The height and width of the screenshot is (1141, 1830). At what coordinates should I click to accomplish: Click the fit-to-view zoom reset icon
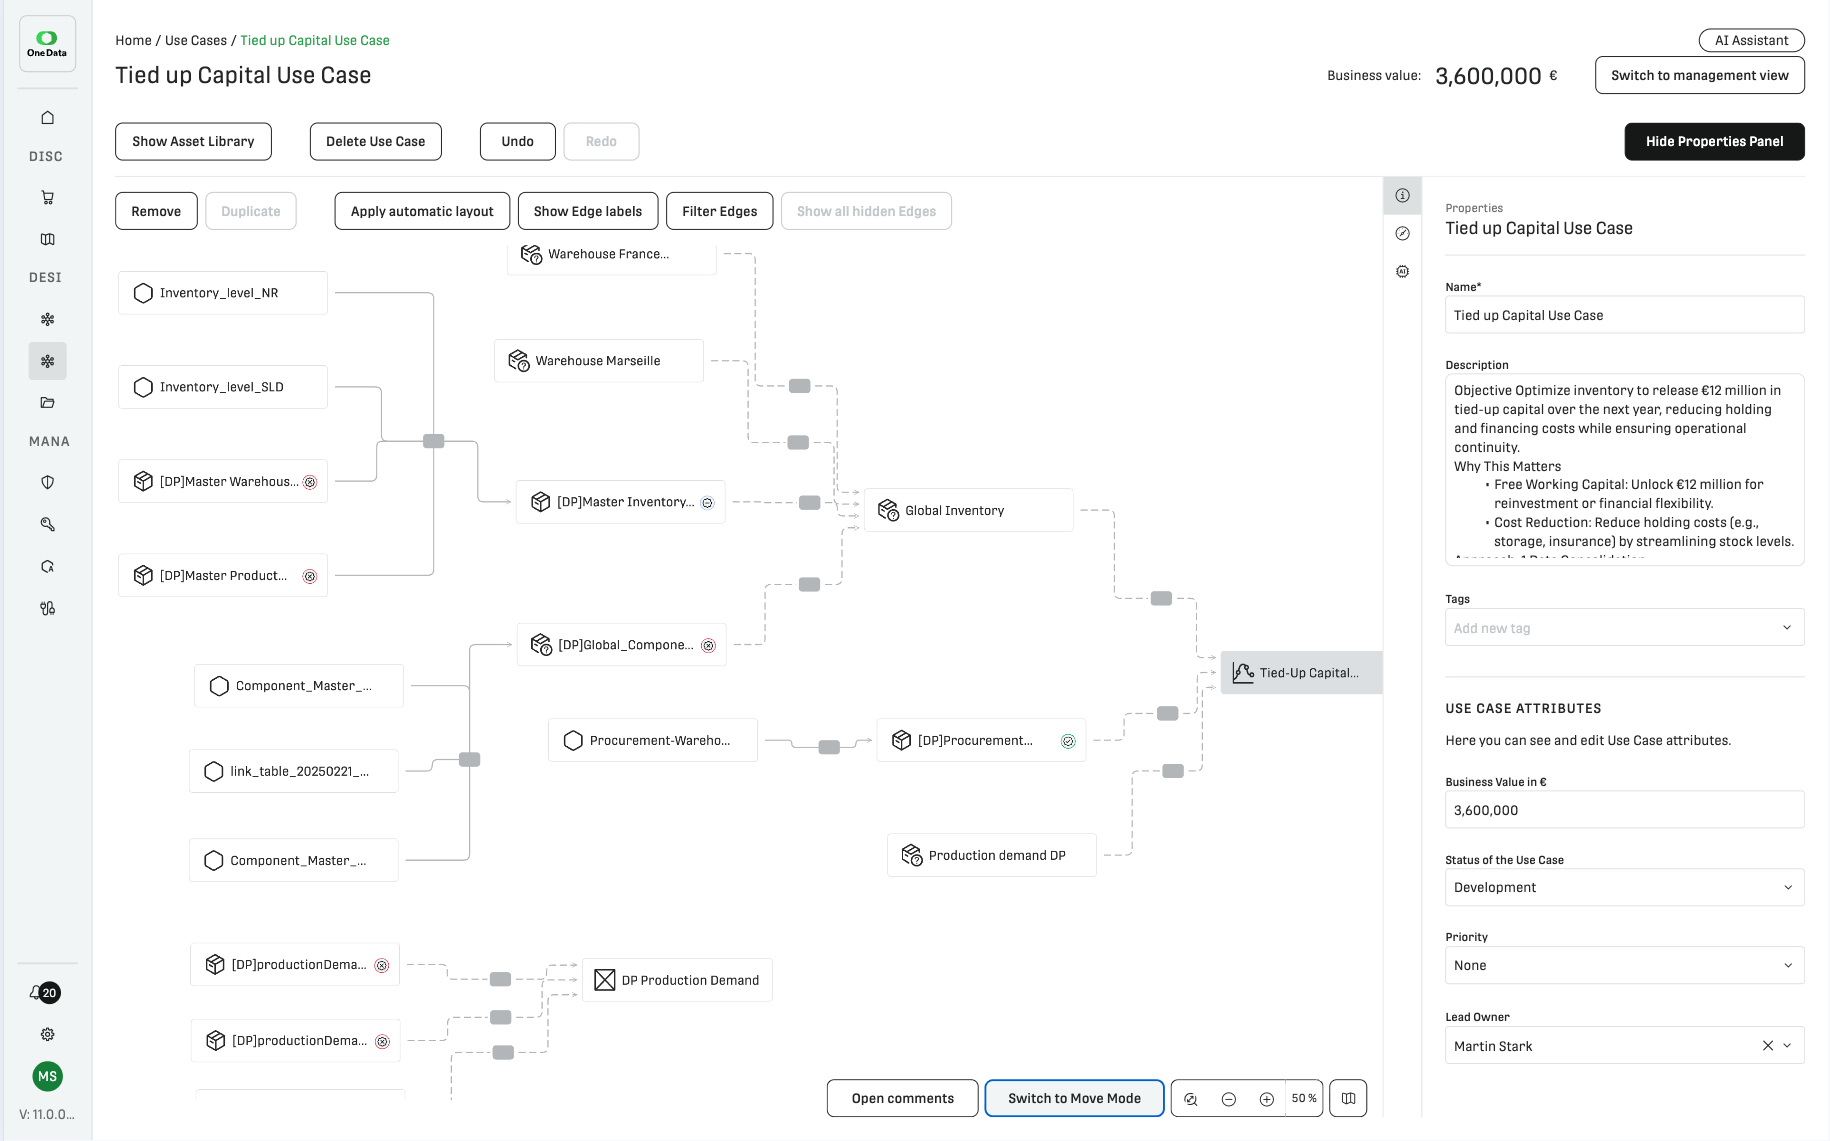pos(1191,1099)
